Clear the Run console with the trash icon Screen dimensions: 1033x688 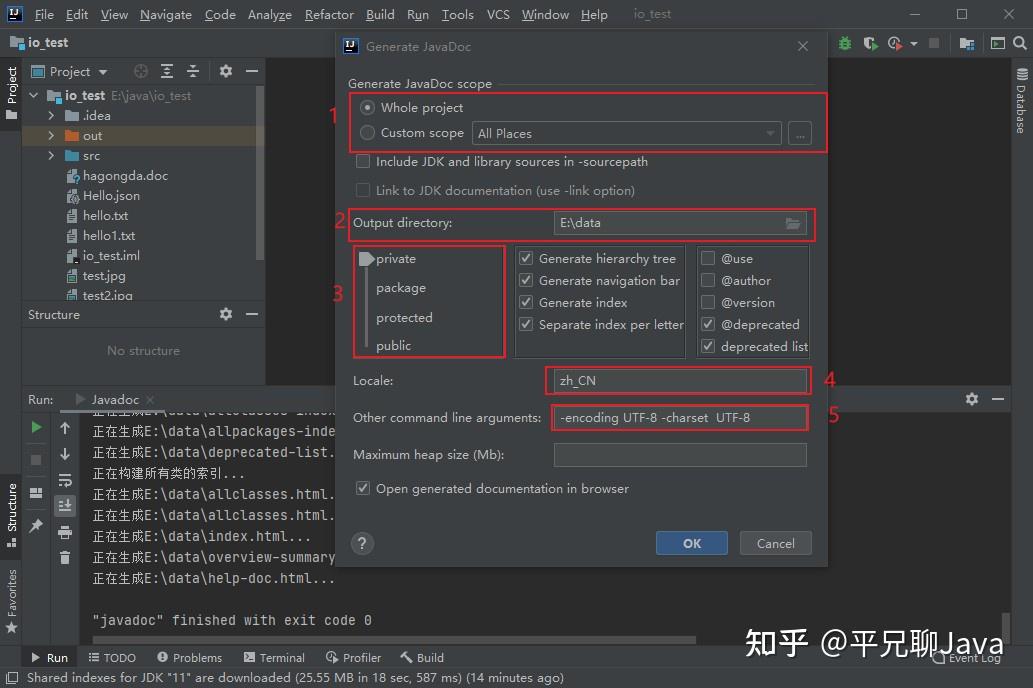point(65,558)
